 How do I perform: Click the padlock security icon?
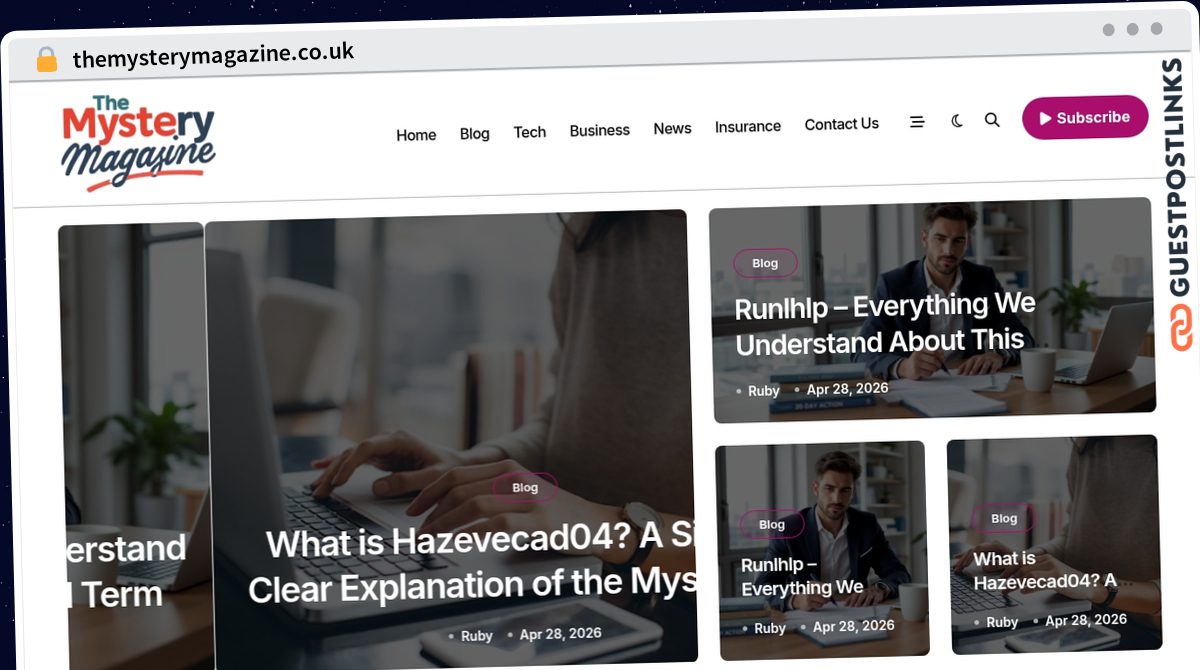pyautogui.click(x=46, y=60)
